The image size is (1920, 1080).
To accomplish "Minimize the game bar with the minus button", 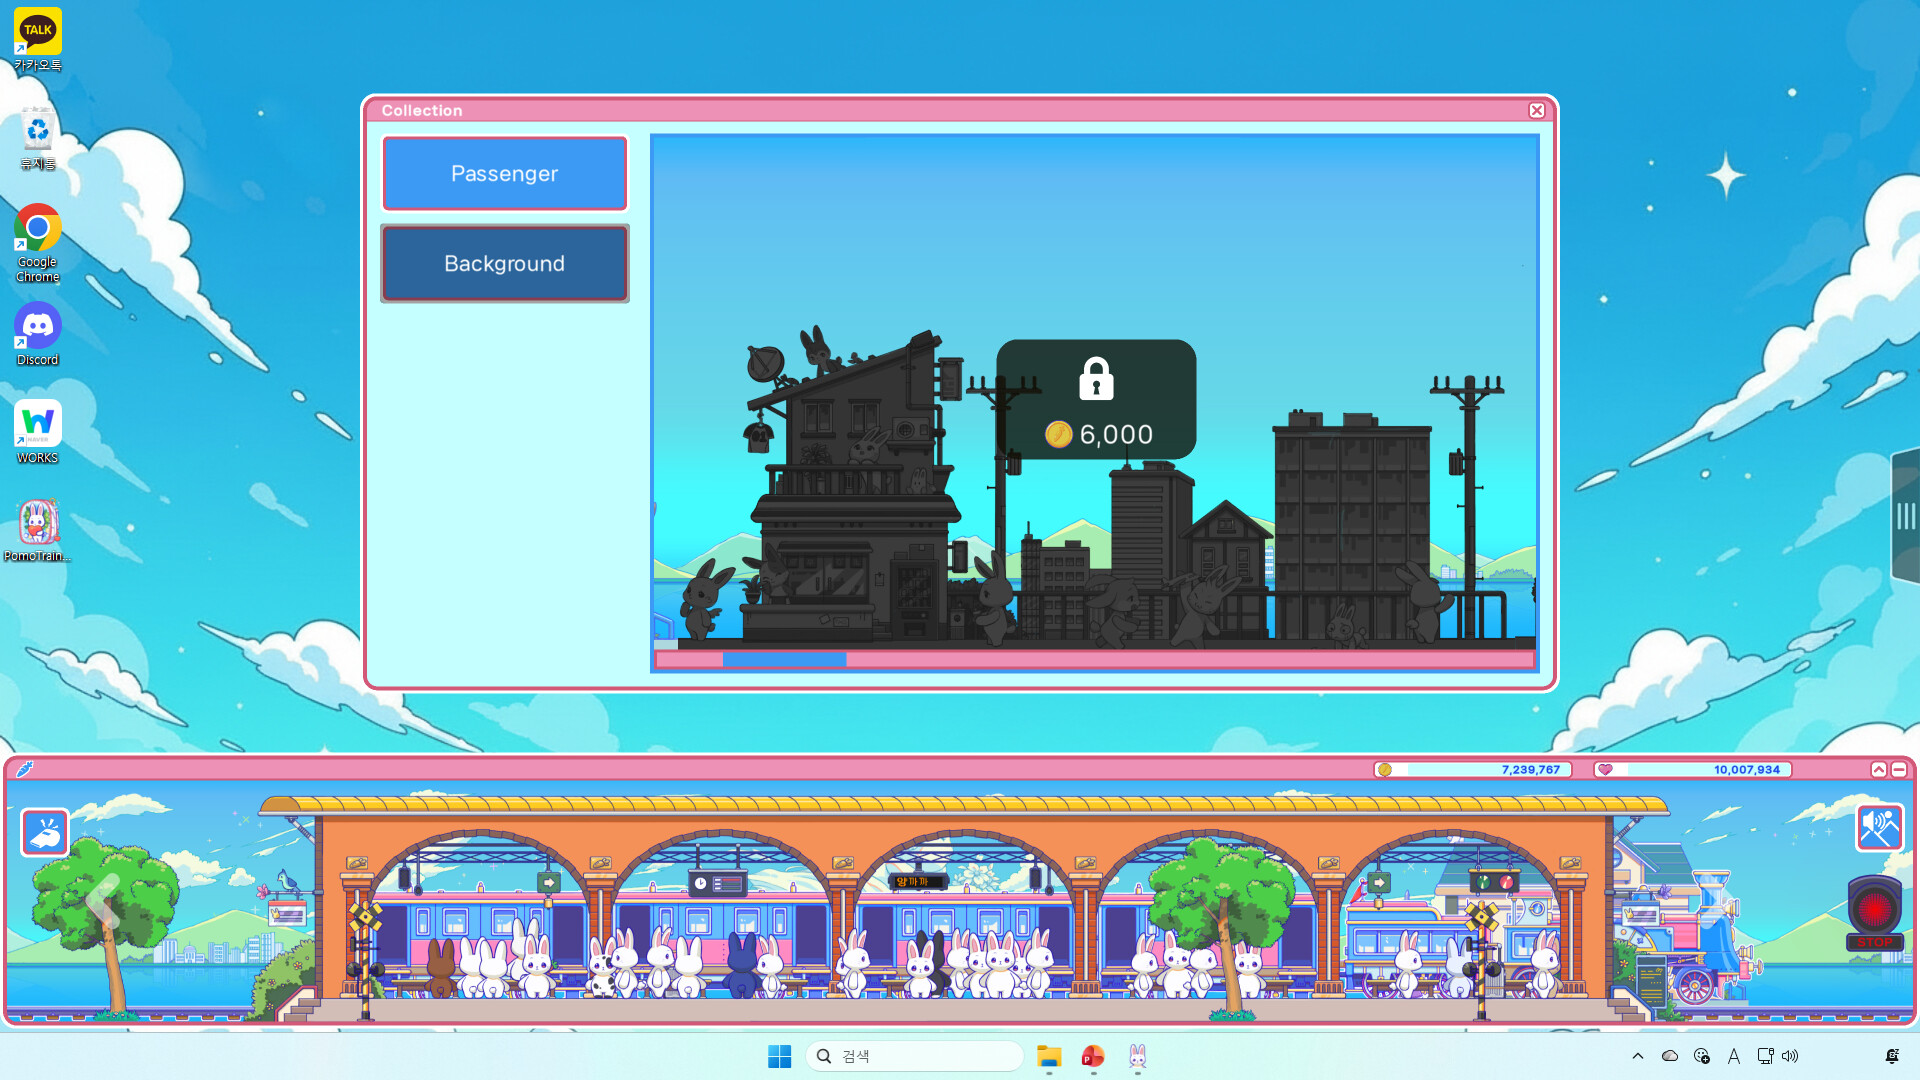I will 1899,769.
